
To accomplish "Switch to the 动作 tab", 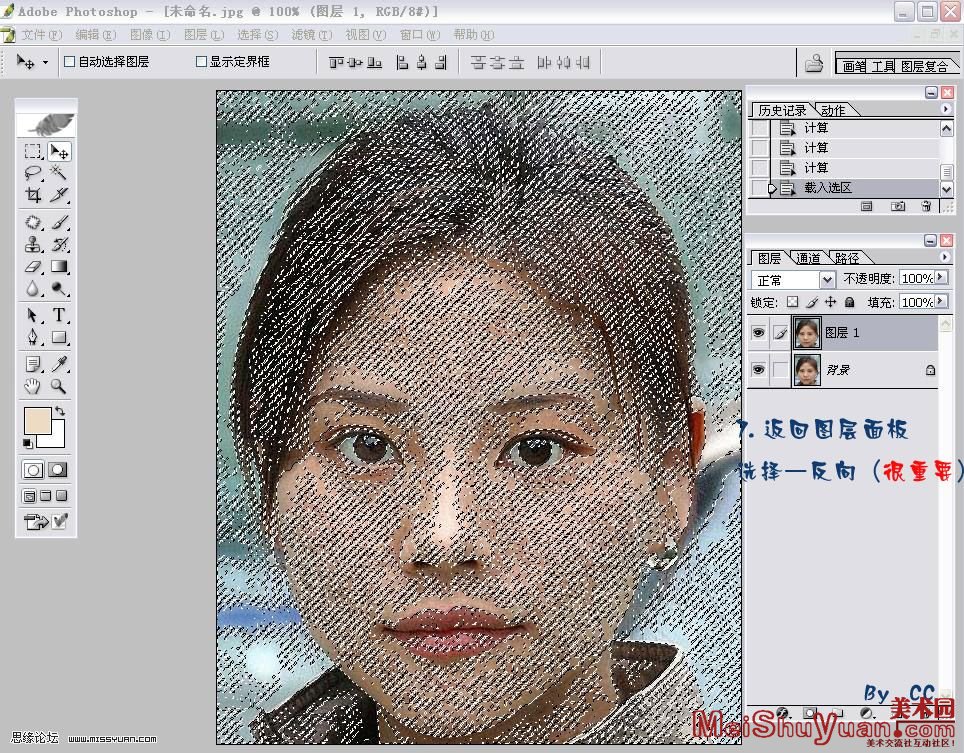I will 833,110.
